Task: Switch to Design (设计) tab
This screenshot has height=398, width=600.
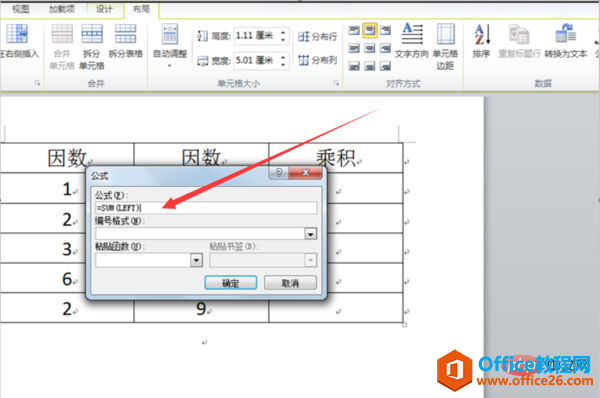Action: click(104, 9)
